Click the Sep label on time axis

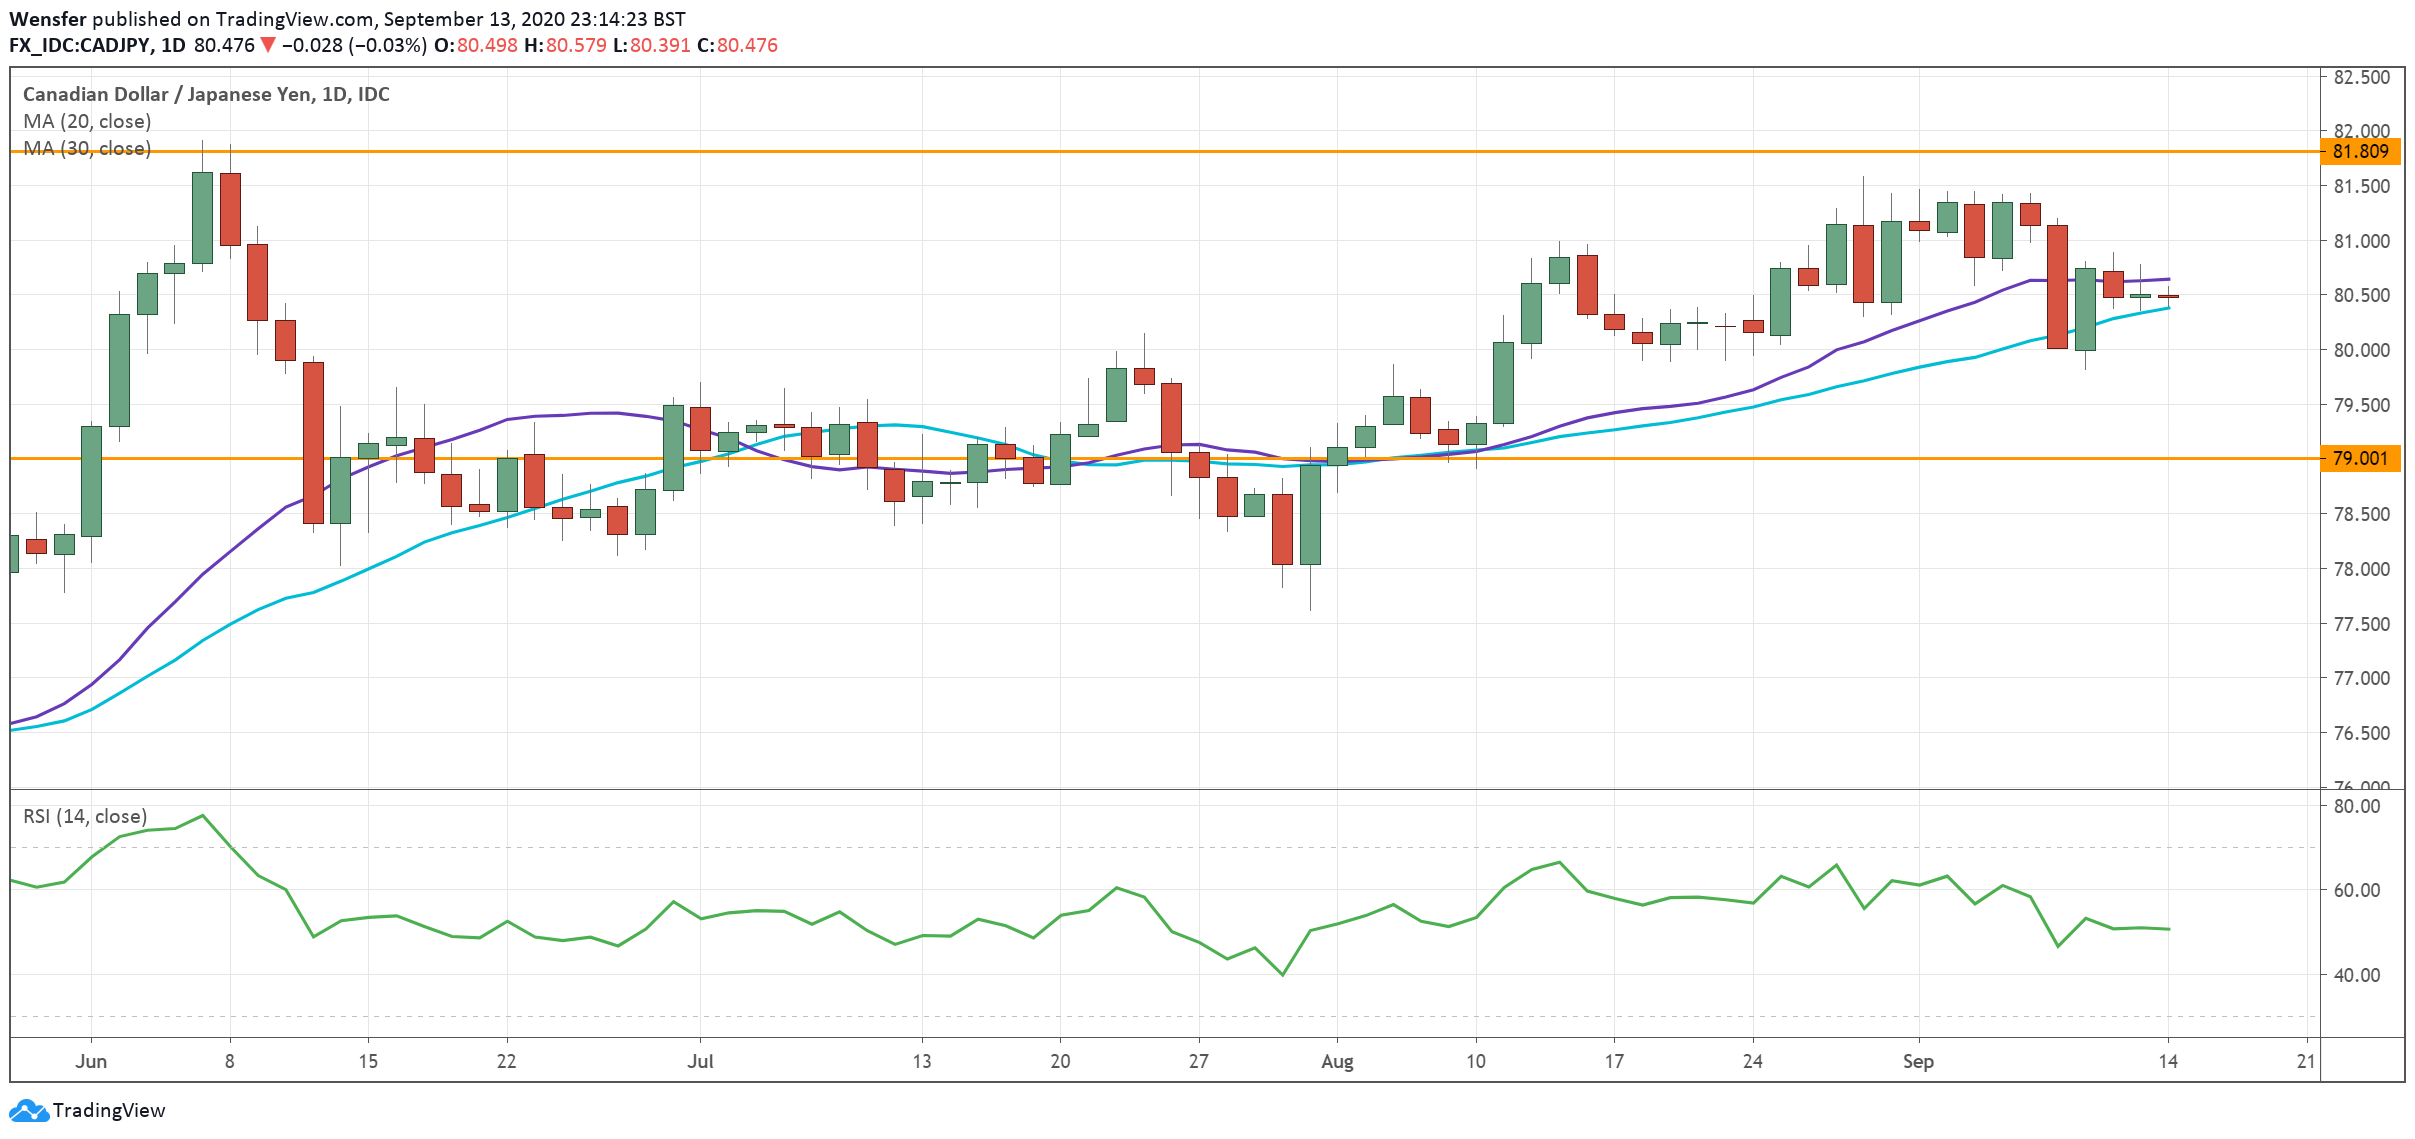tap(1918, 1061)
